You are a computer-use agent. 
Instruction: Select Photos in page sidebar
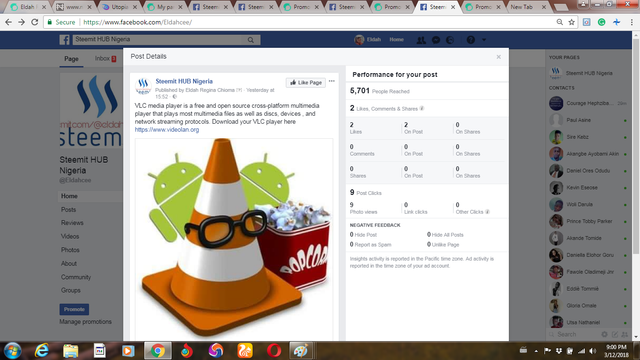click(x=70, y=250)
